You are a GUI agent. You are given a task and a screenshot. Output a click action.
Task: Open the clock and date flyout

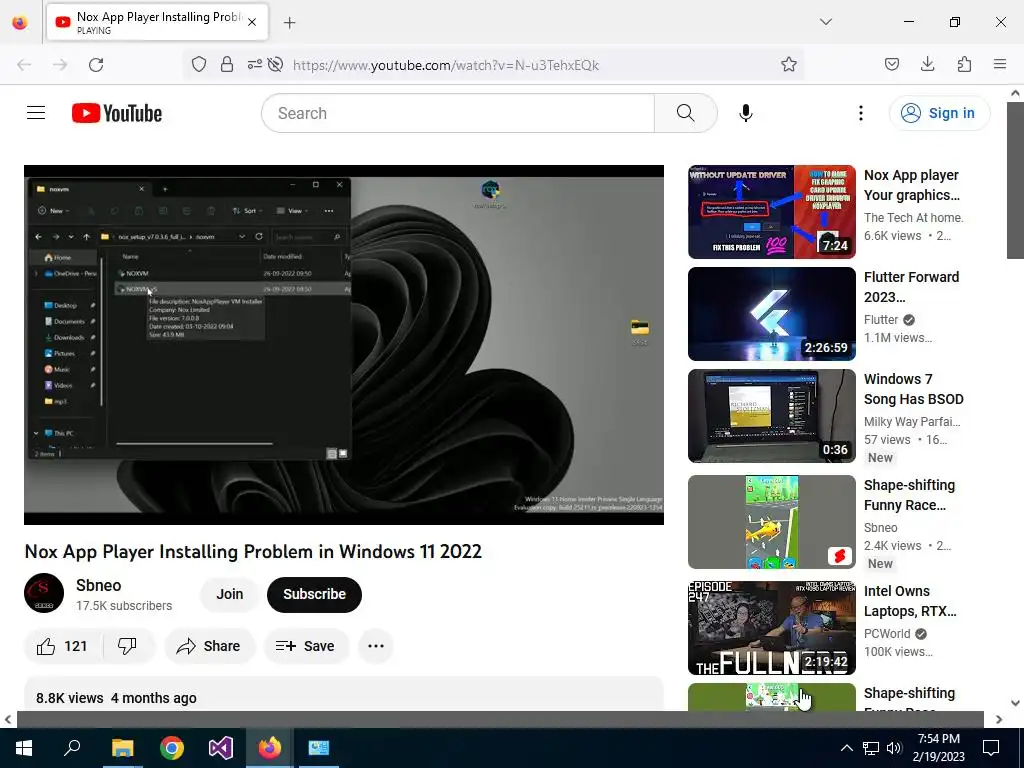coord(938,748)
